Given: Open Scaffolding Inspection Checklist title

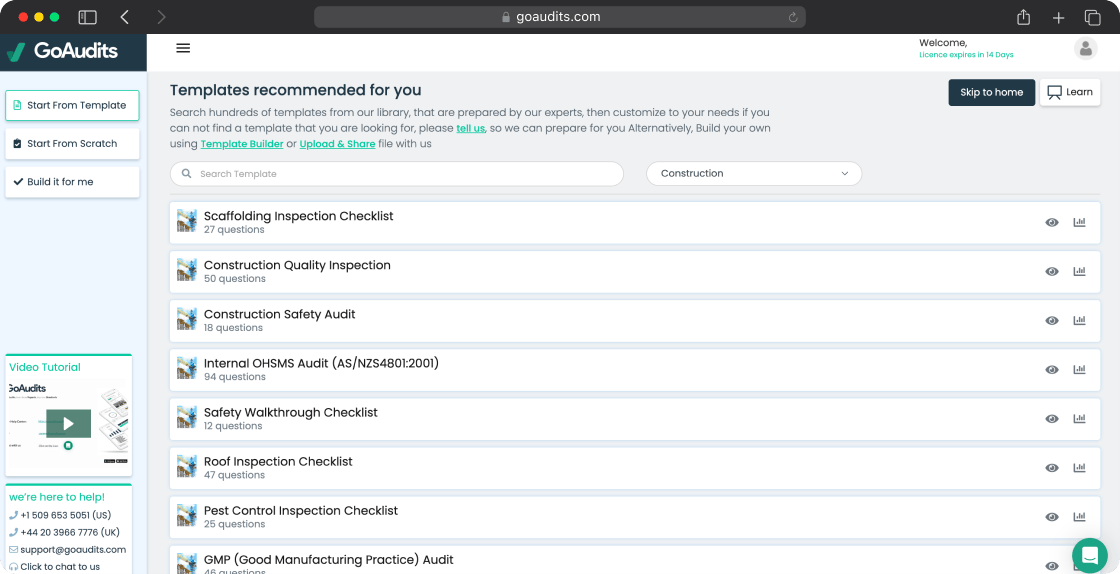Looking at the screenshot, I should (x=299, y=216).
